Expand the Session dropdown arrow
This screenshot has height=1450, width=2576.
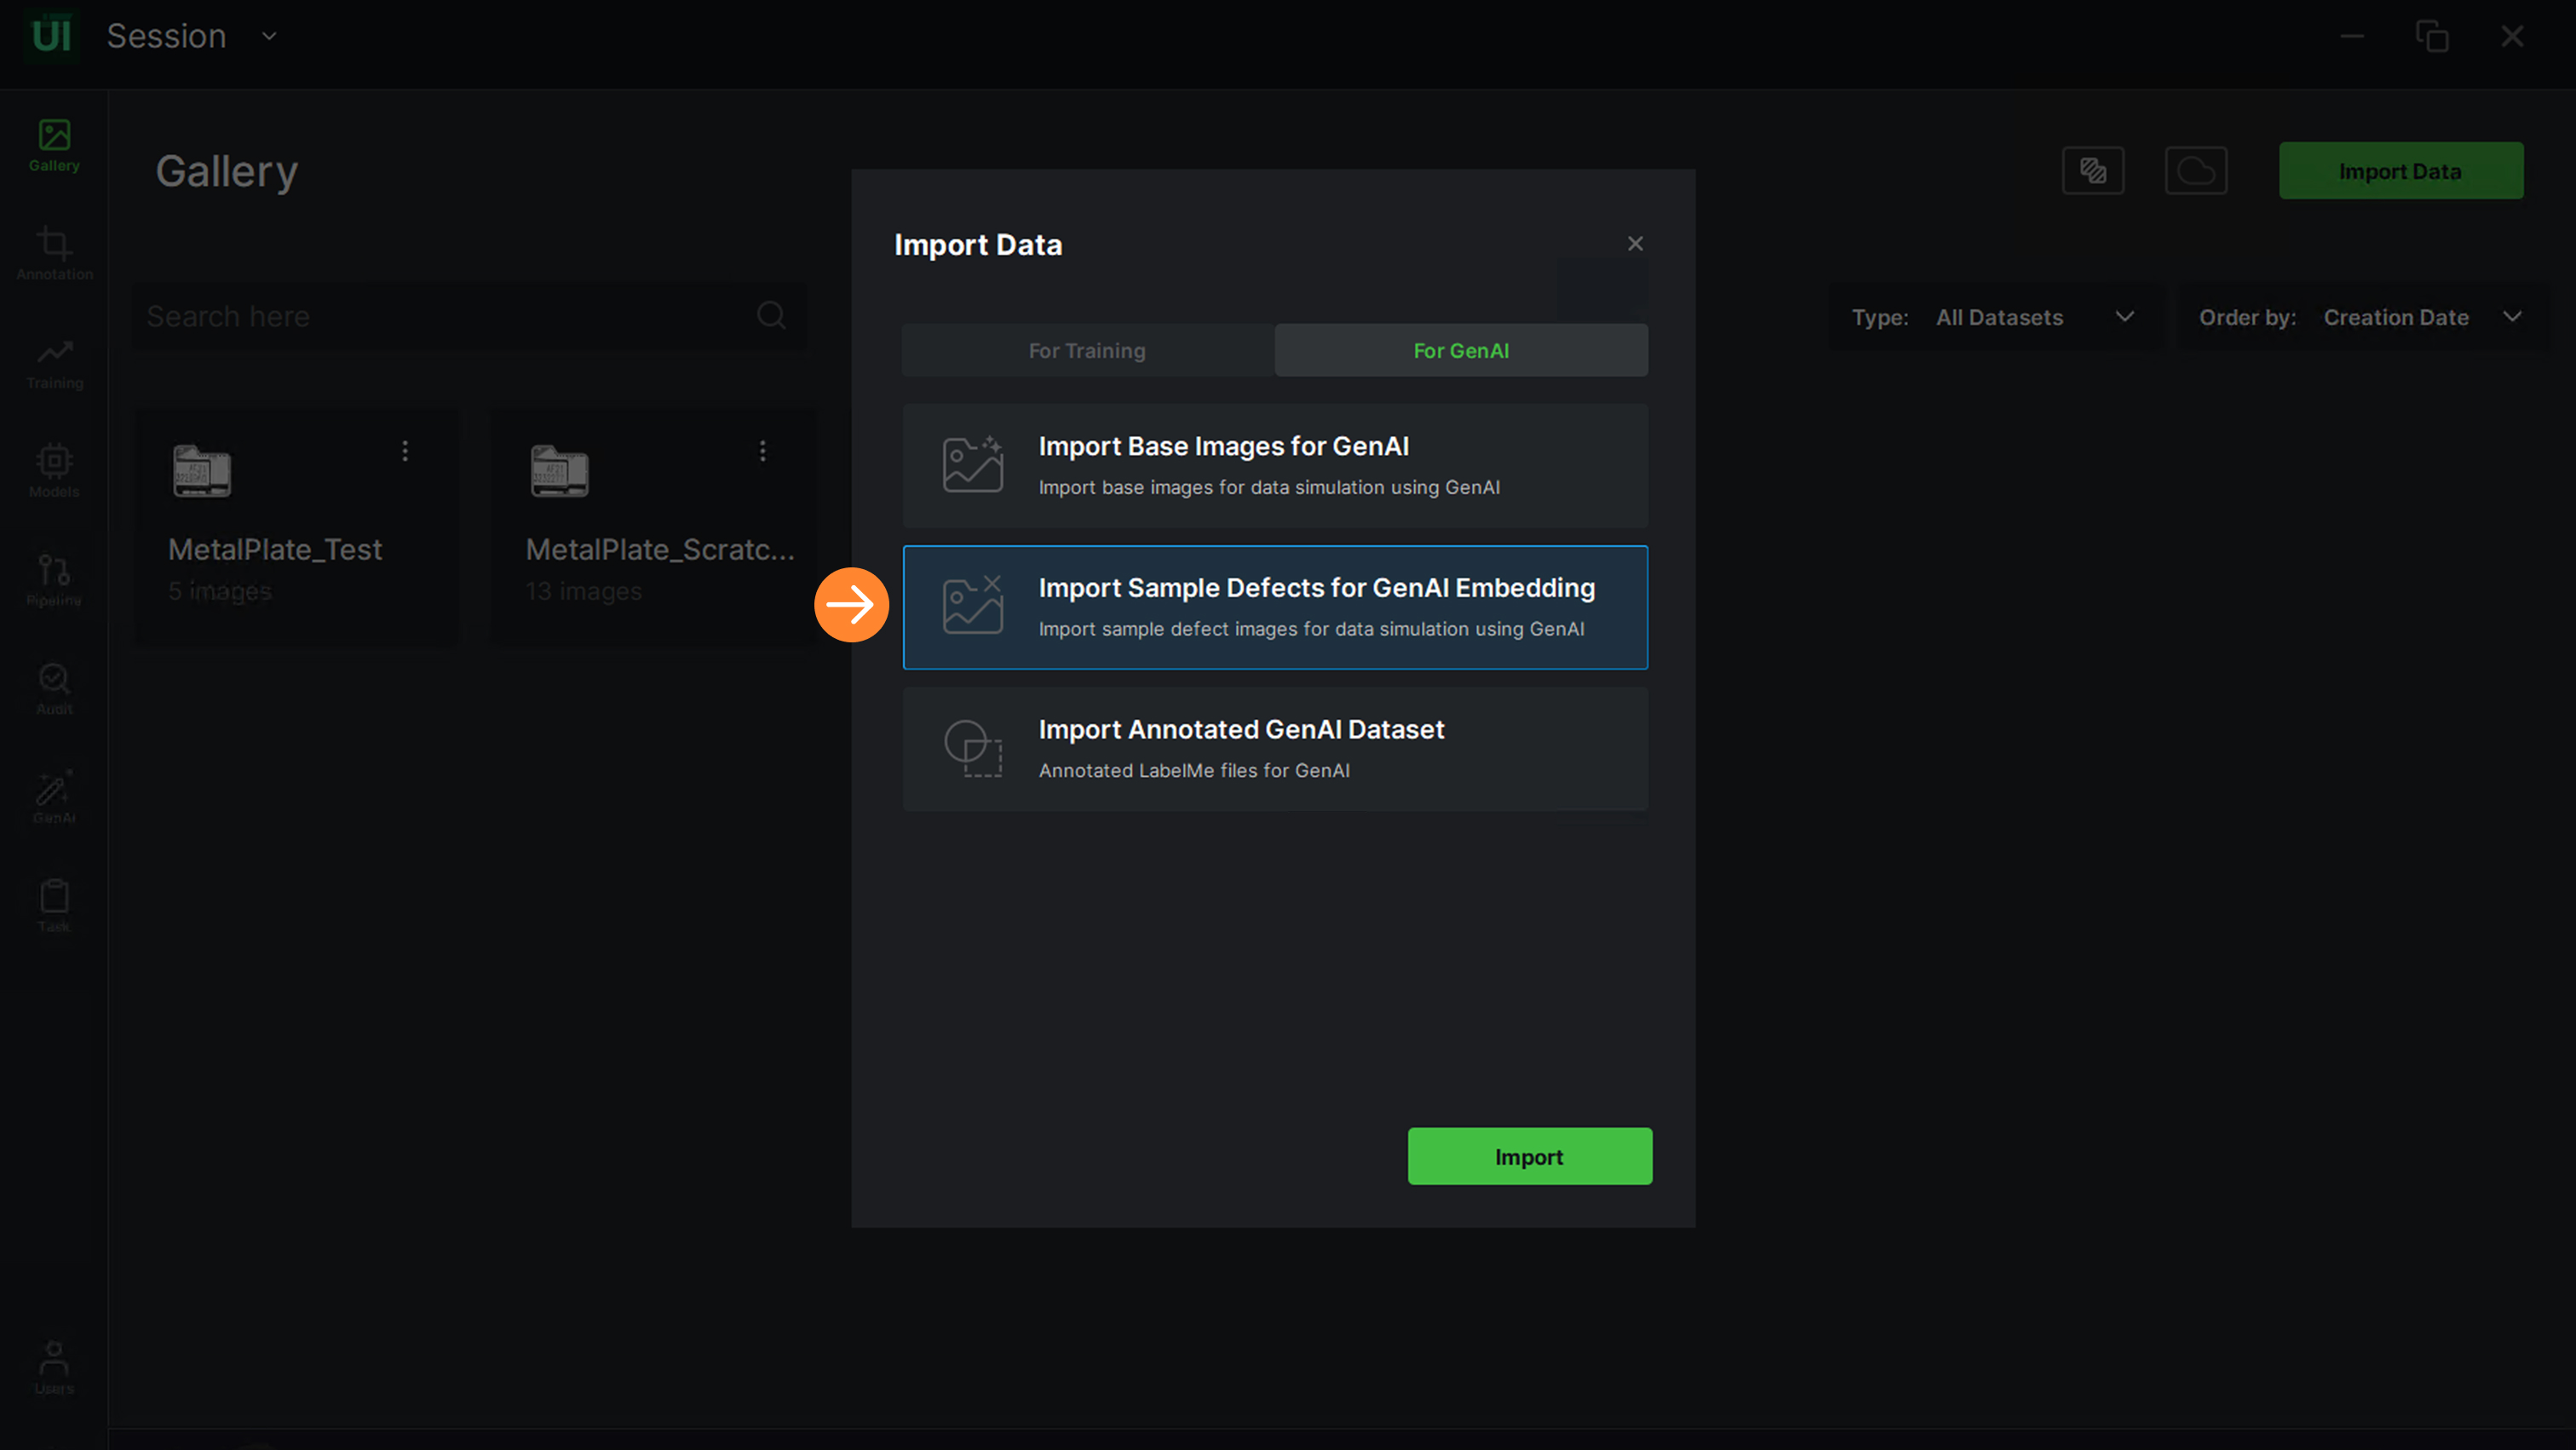(269, 36)
